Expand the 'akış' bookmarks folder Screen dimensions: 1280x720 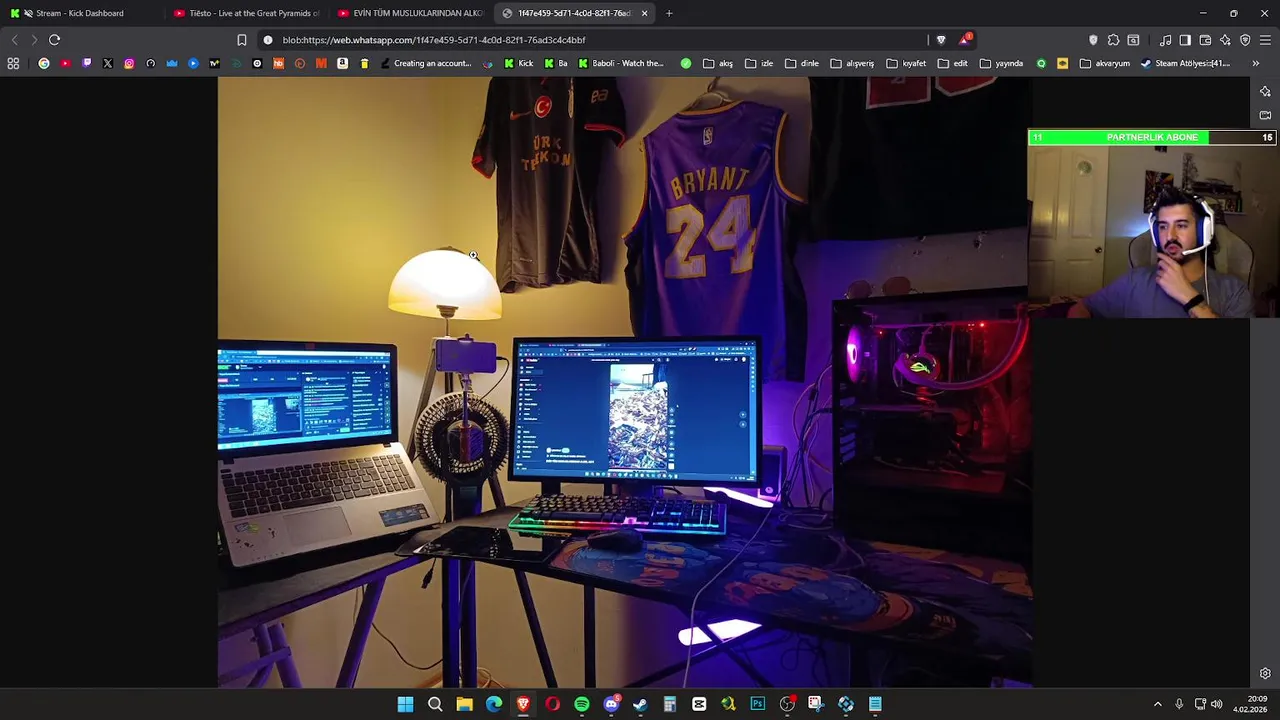pyautogui.click(x=718, y=63)
